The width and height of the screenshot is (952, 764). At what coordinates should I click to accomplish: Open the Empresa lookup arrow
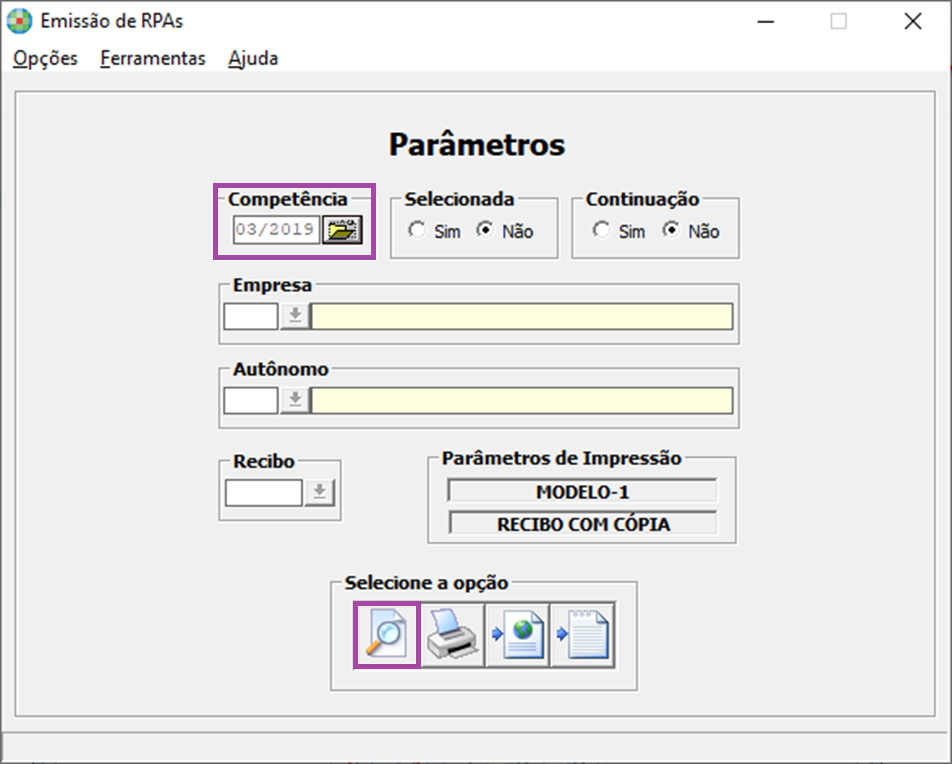[x=295, y=316]
